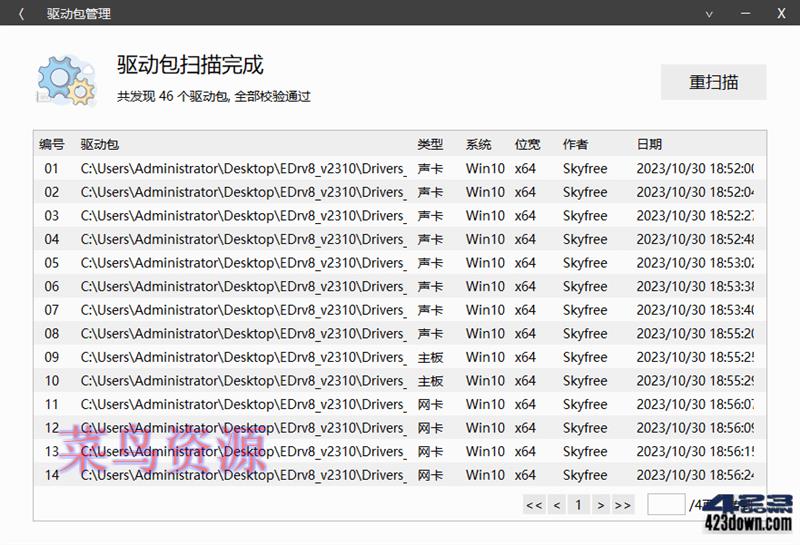Select Skyfree cell in row 06
This screenshot has height=545, width=800.
click(585, 286)
